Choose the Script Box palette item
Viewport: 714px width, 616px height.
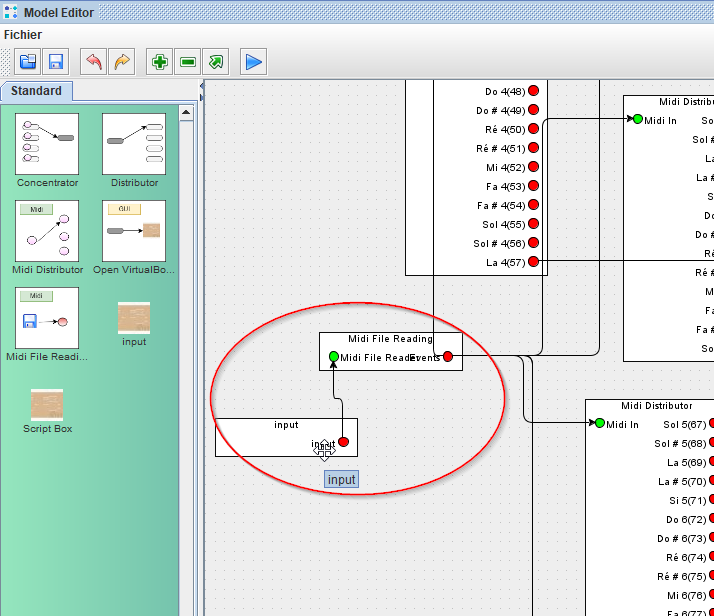click(x=47, y=406)
